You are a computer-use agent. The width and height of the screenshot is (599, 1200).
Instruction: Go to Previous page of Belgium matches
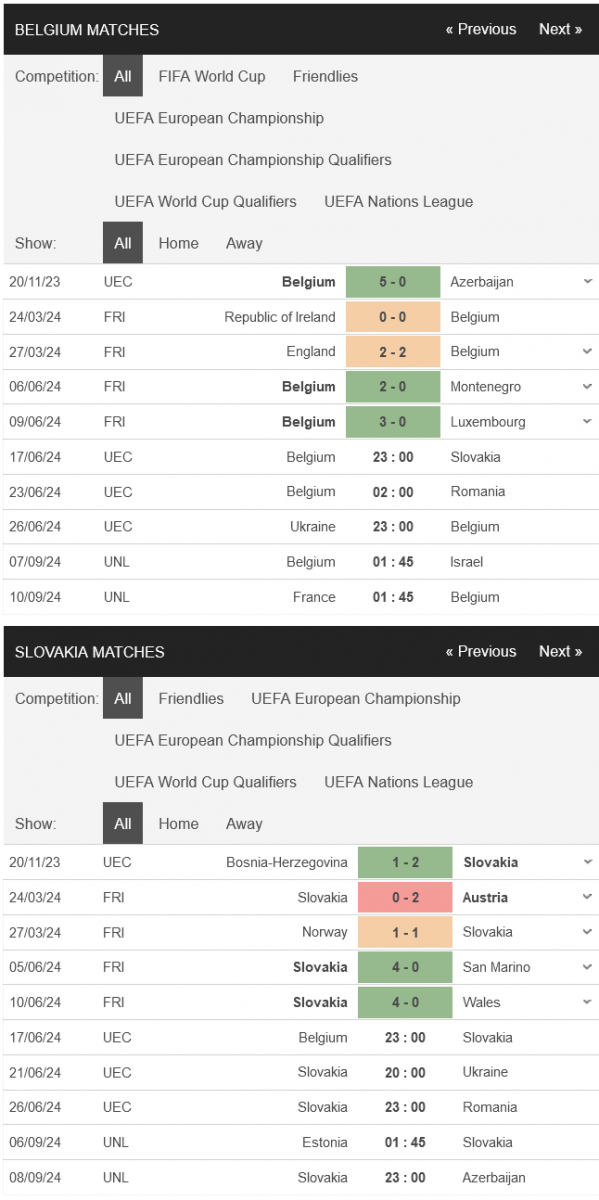tap(481, 29)
